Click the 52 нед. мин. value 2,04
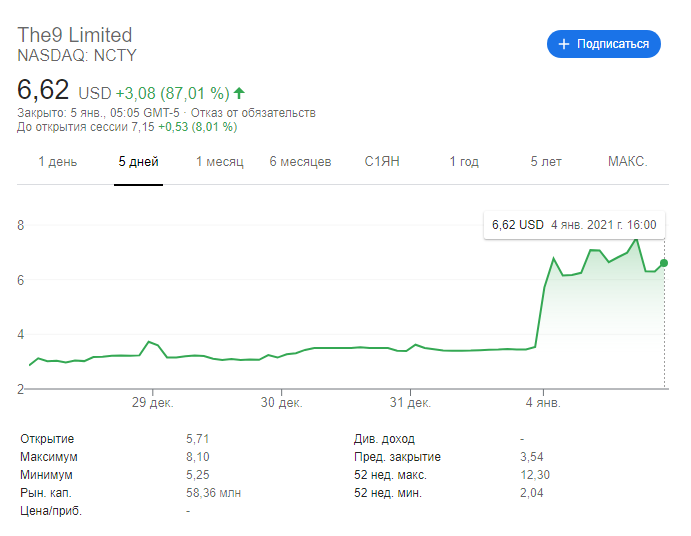The image size is (691, 536). pyautogui.click(x=531, y=493)
